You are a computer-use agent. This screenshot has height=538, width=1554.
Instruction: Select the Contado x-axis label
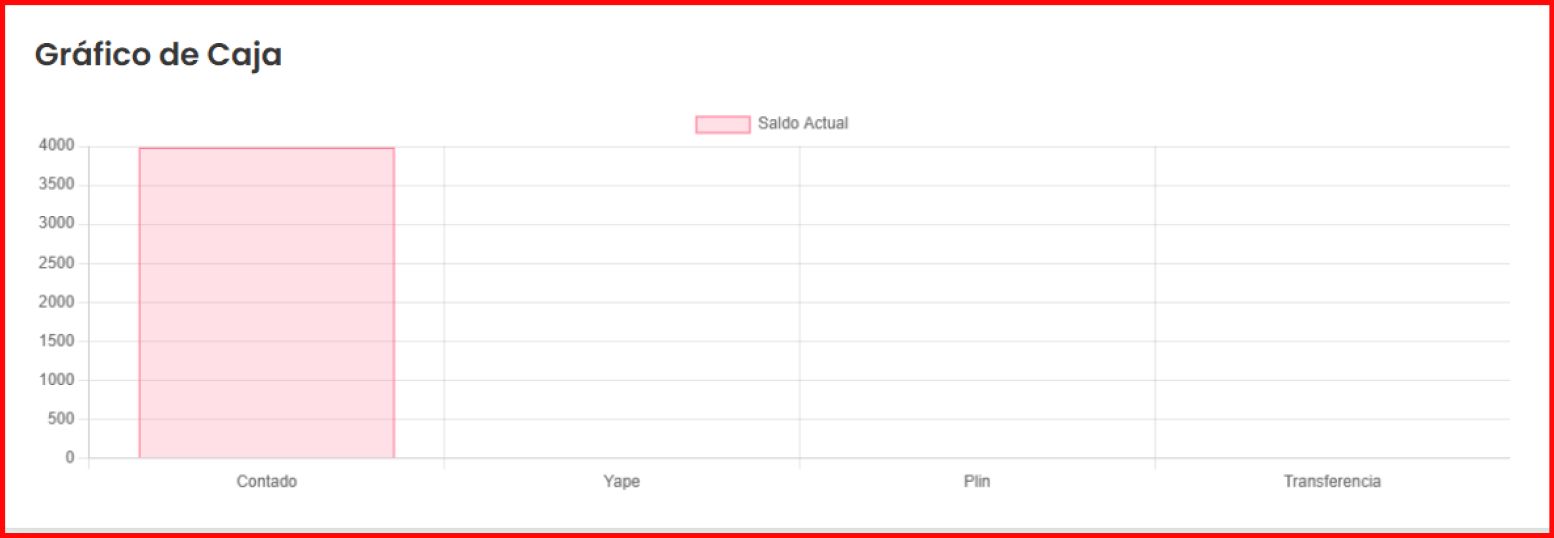pos(266,482)
